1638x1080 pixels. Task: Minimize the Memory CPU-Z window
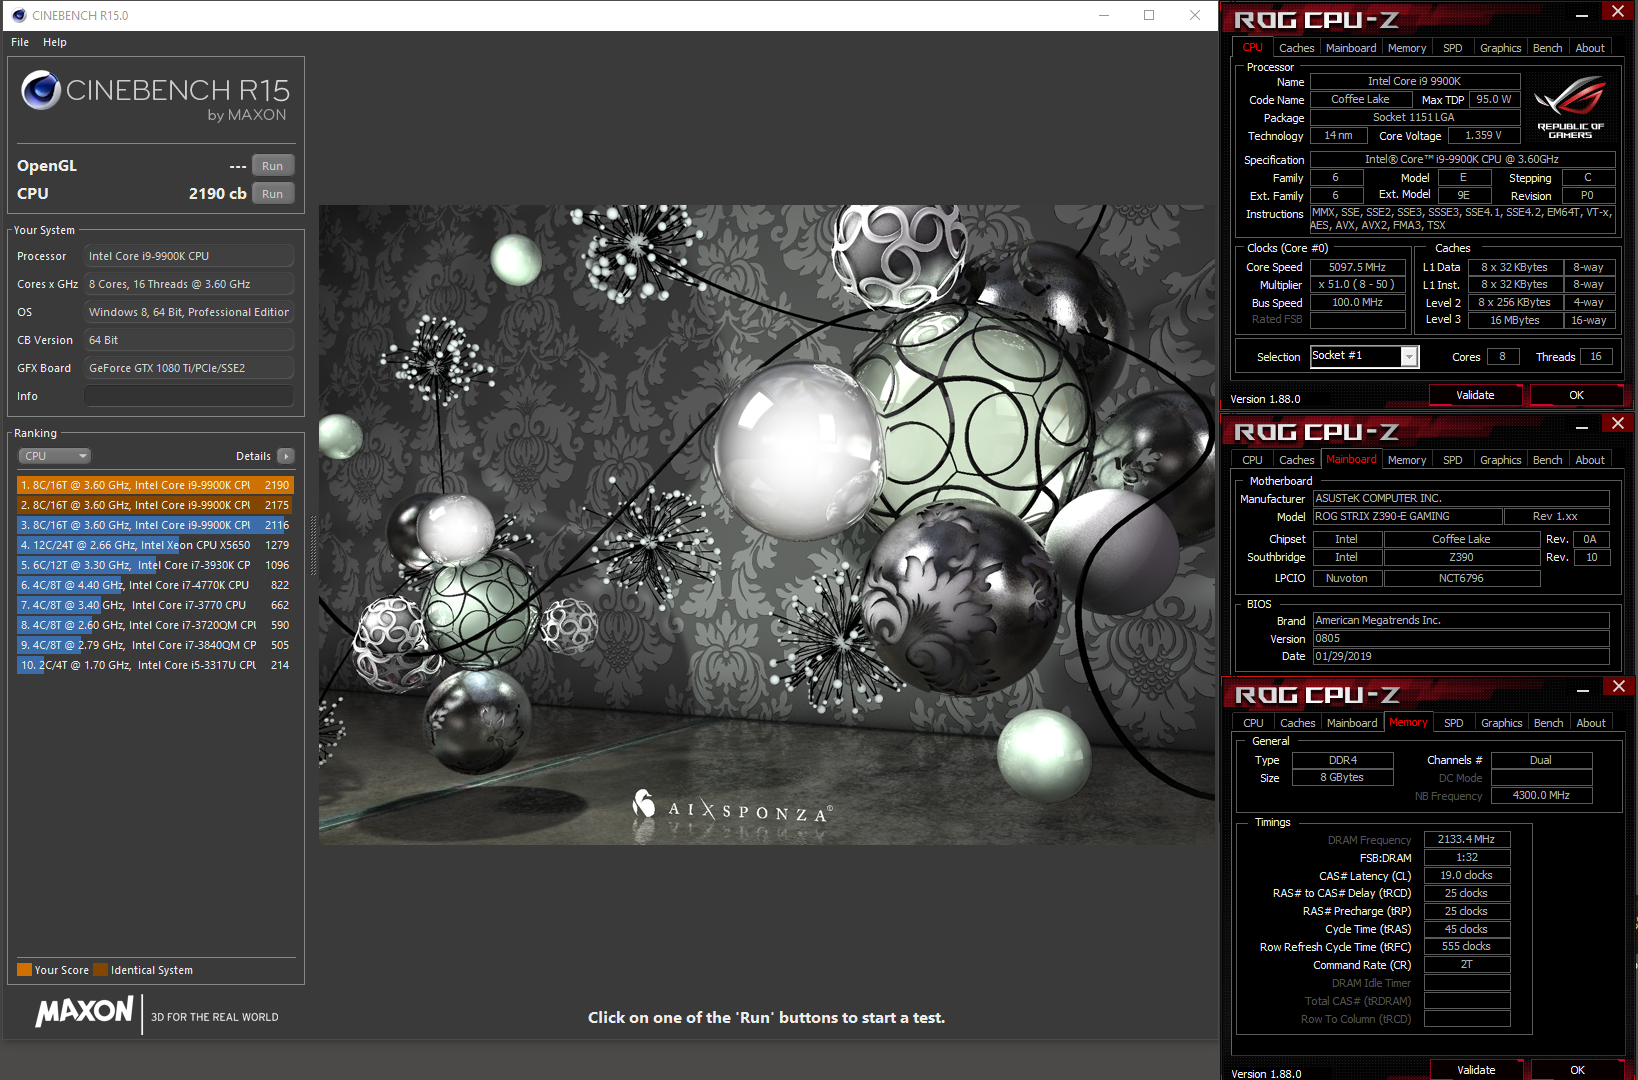pyautogui.click(x=1582, y=690)
